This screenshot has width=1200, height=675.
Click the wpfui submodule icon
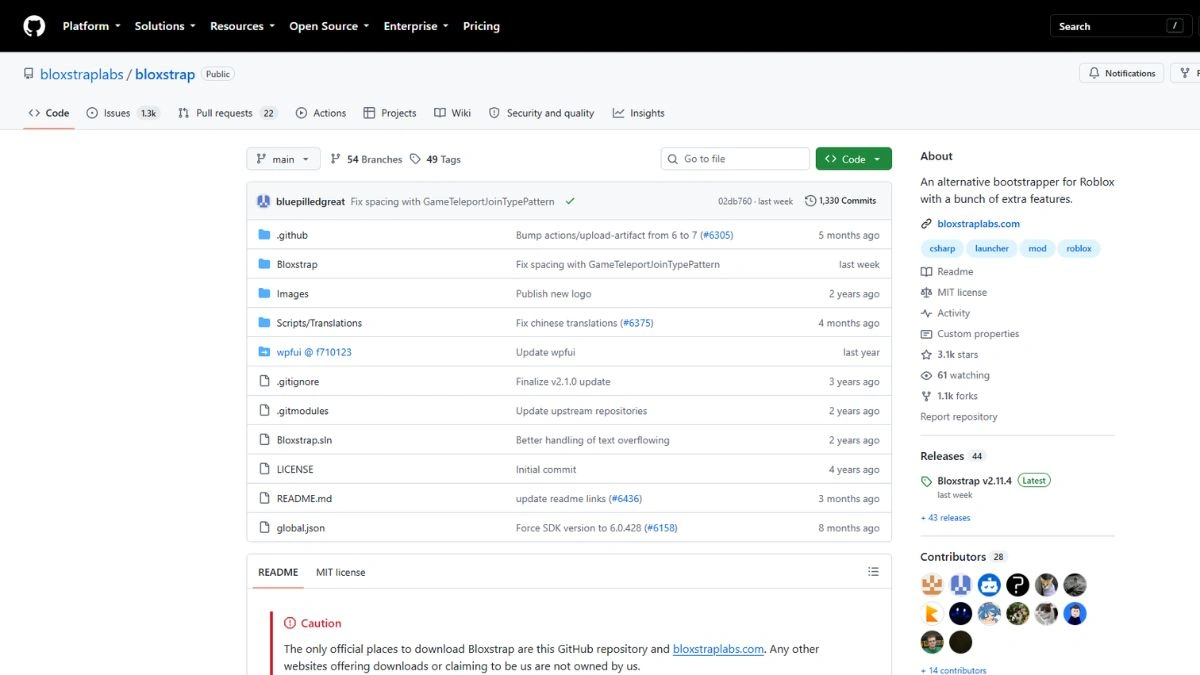pos(264,352)
